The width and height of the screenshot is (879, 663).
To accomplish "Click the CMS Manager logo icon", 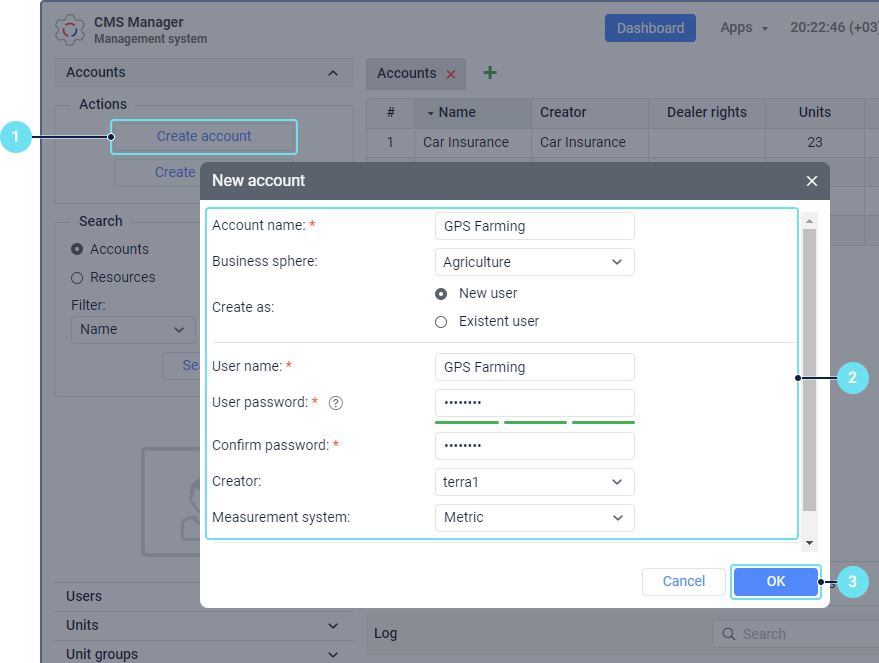I will 69,31.
